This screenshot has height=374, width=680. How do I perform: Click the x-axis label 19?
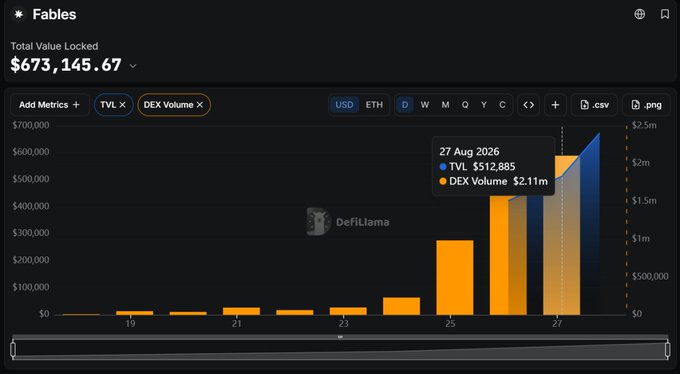pos(130,324)
